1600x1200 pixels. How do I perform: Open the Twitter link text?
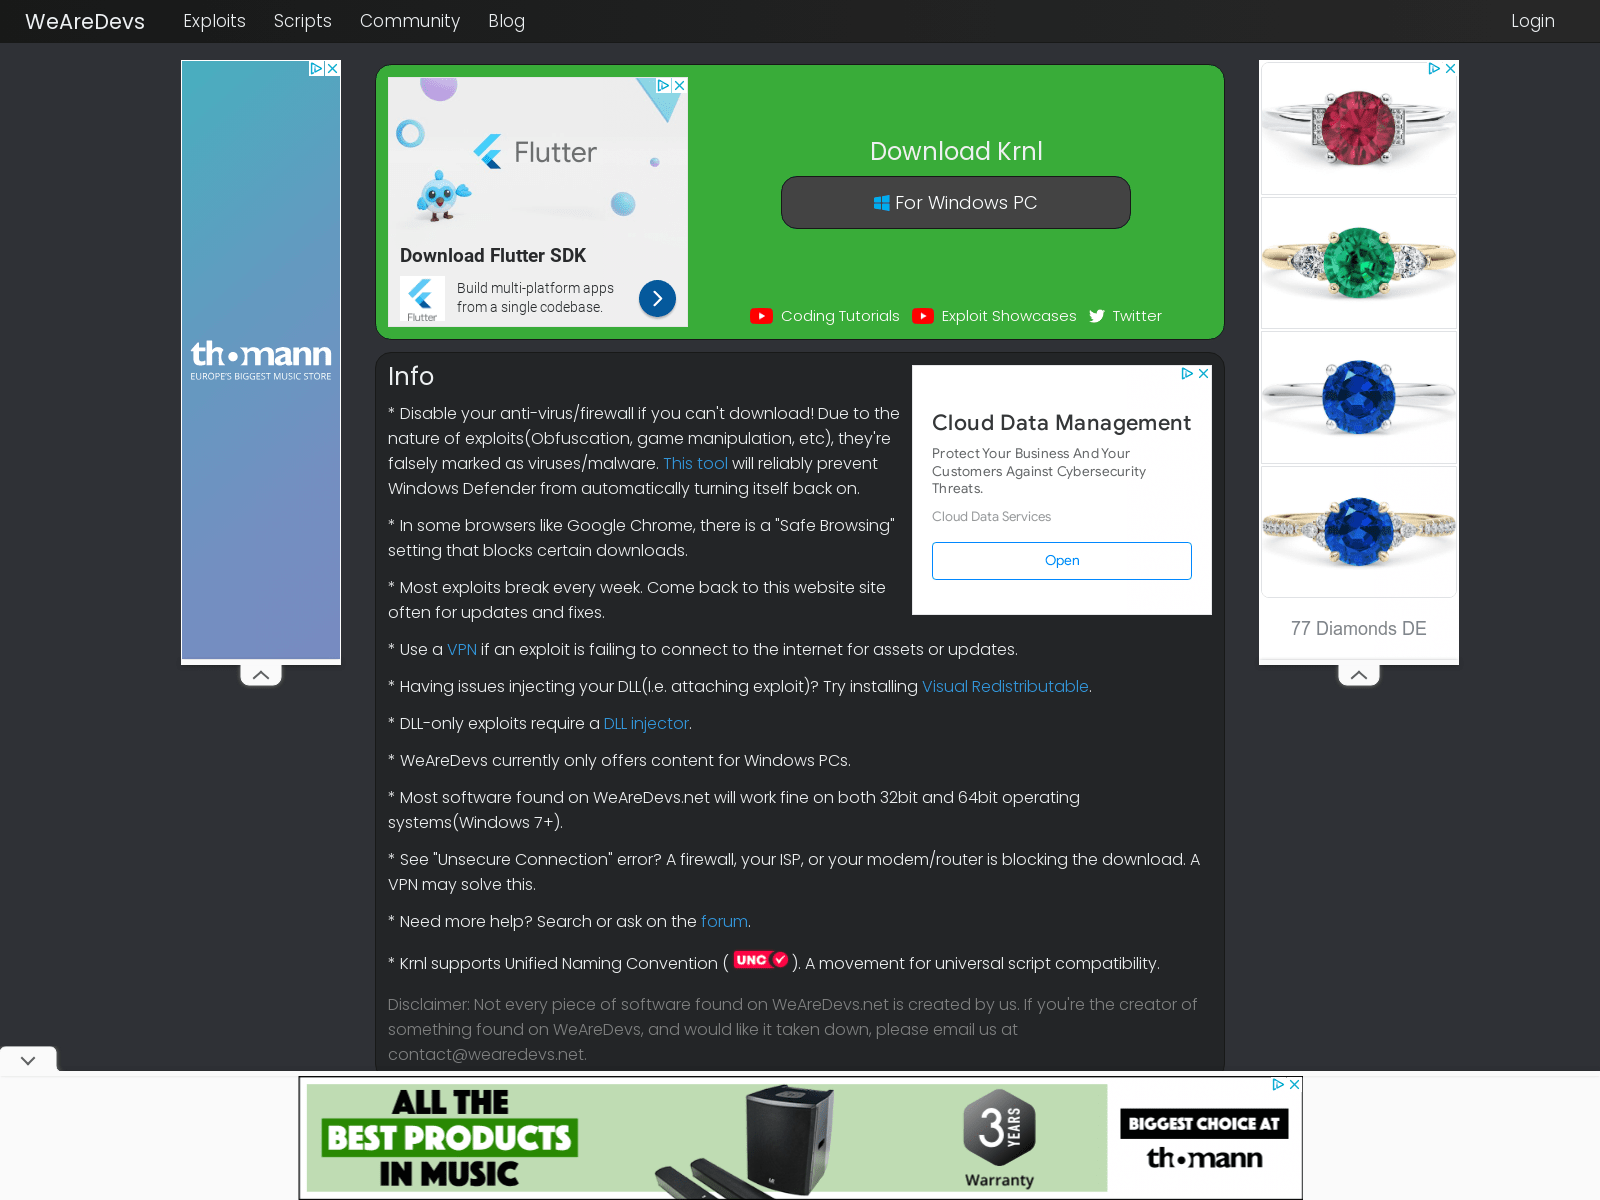(1137, 316)
